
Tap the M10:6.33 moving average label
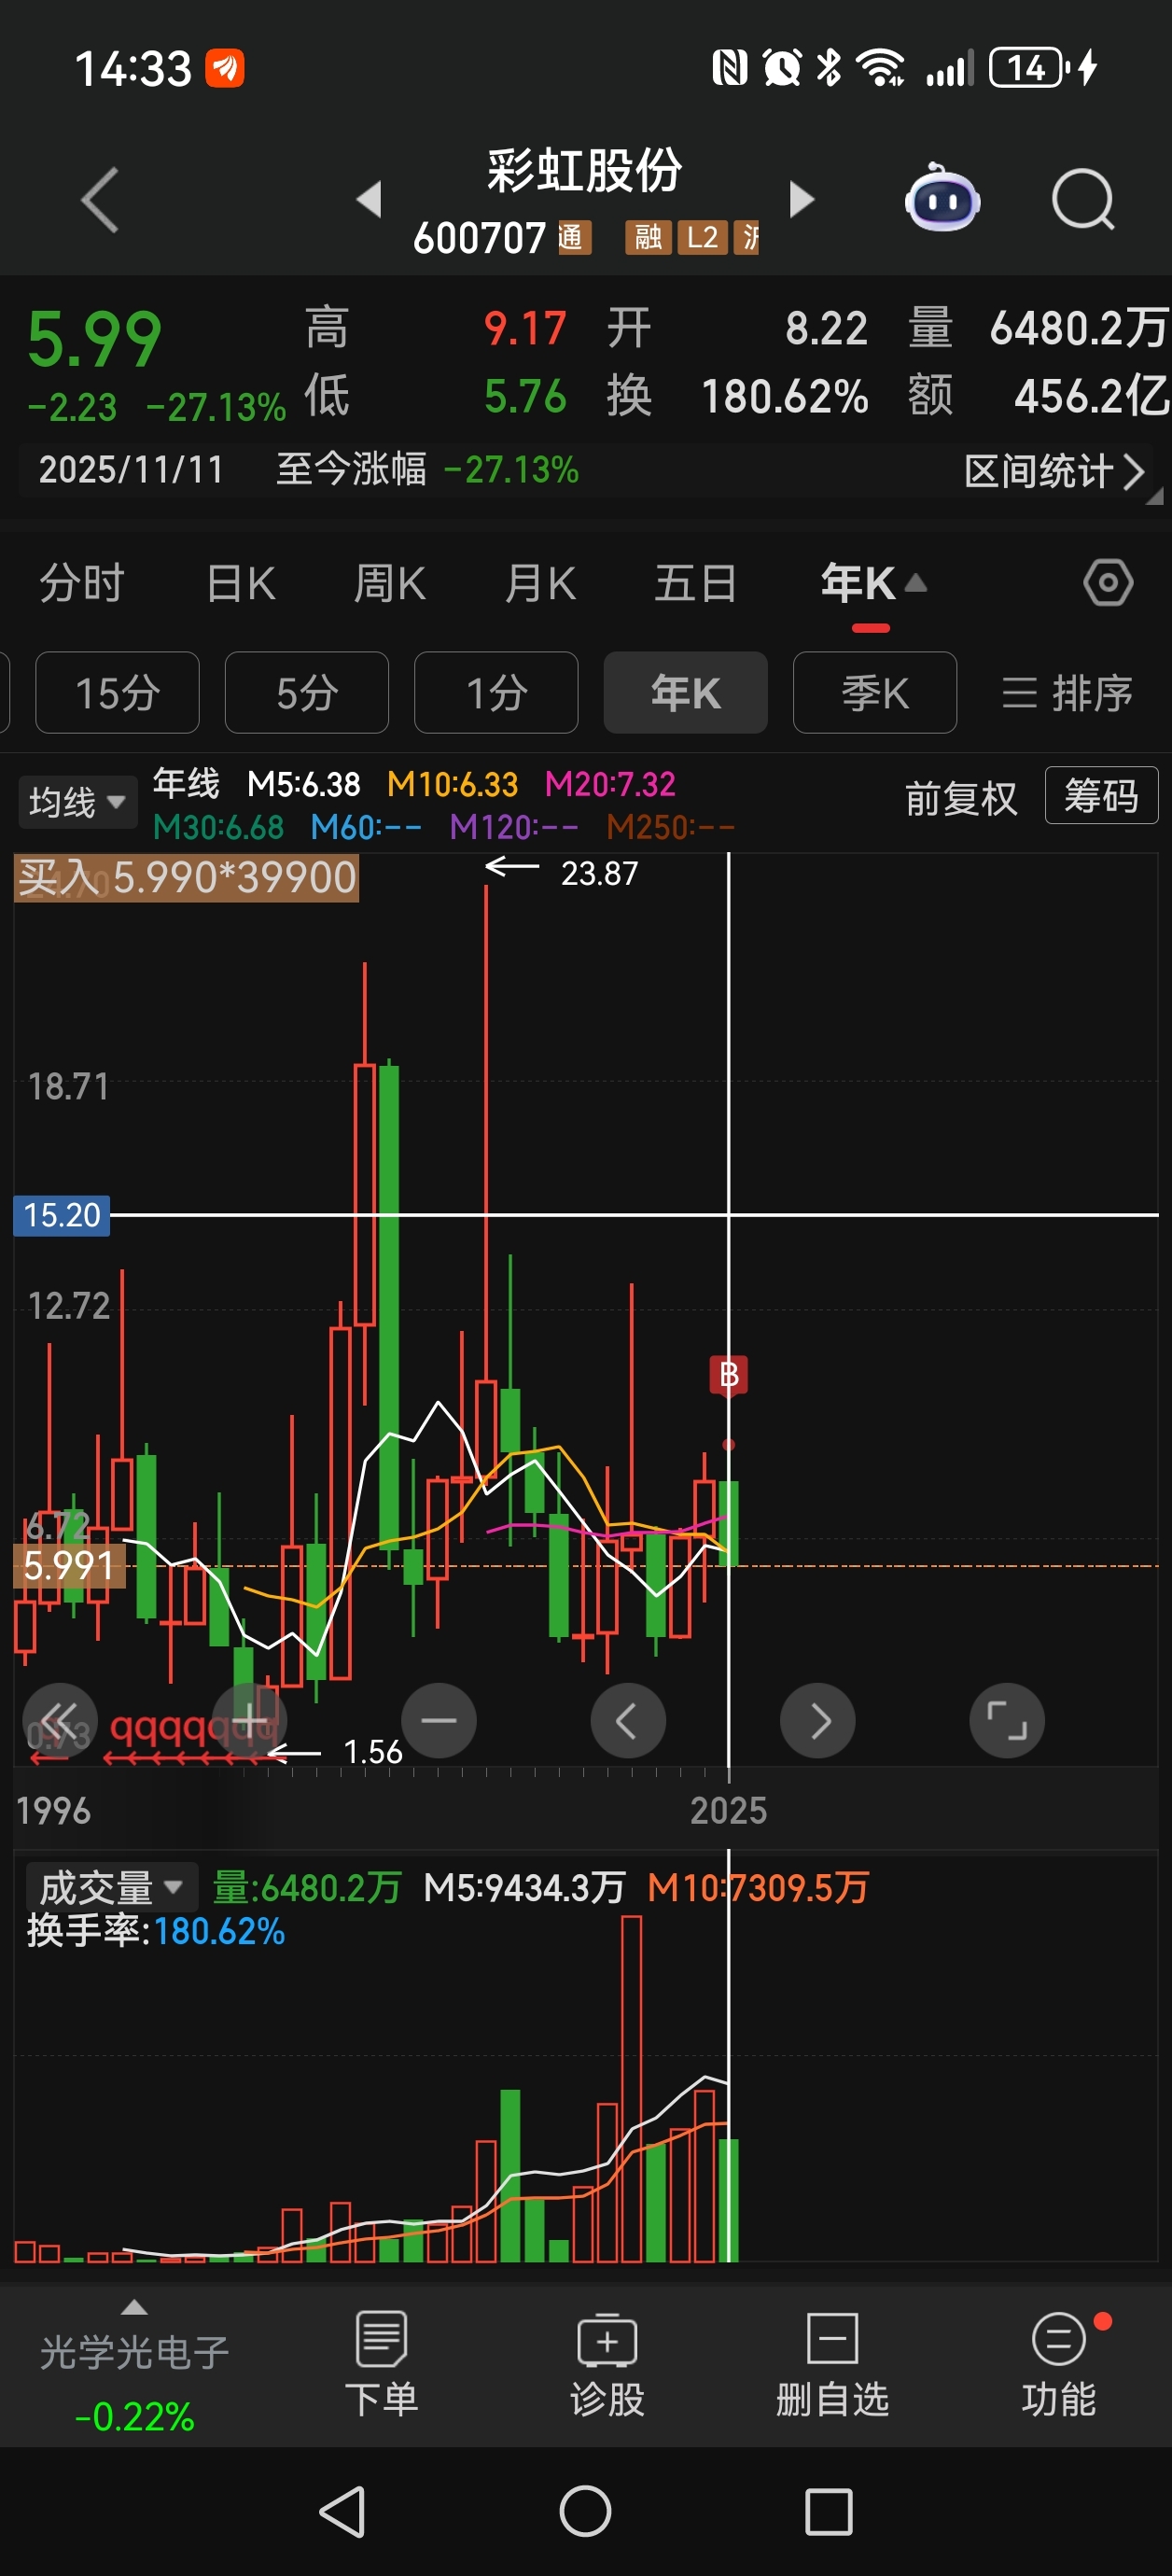click(x=452, y=785)
